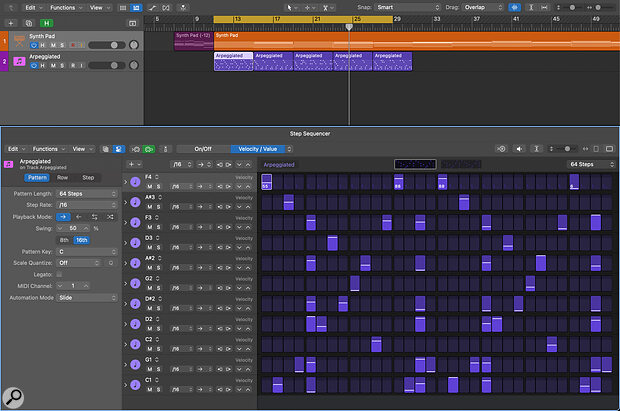Open the Drag Overlap dropdown
Image resolution: width=620 pixels, height=411 pixels.
(483, 8)
